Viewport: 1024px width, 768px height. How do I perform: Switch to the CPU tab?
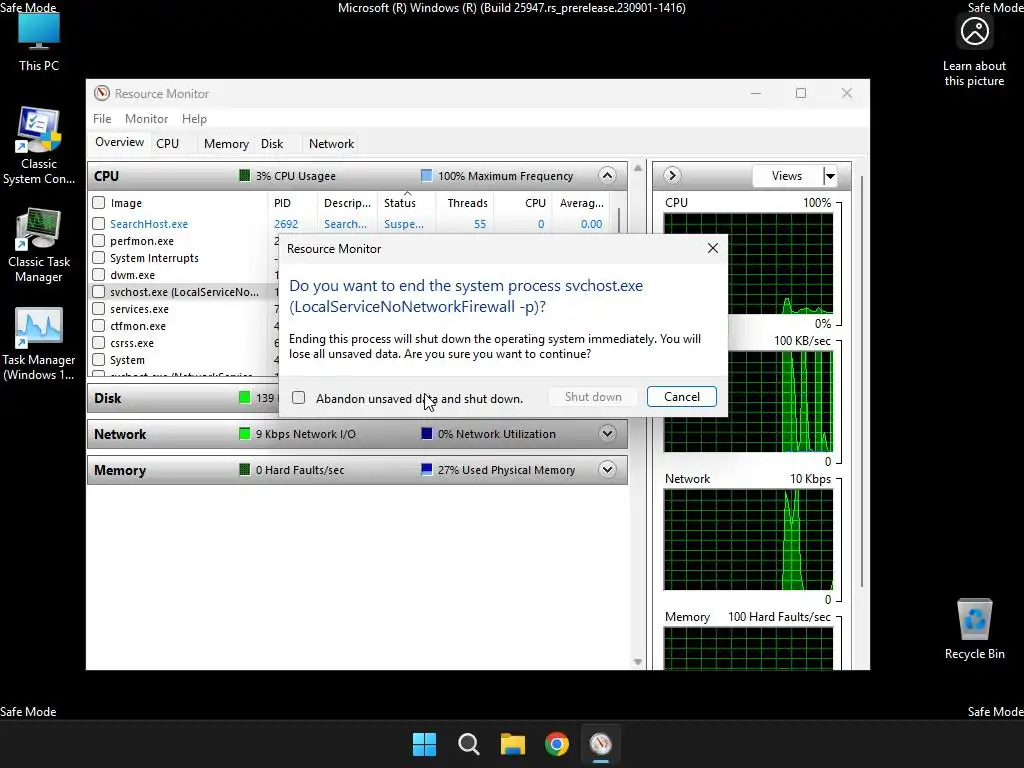[x=167, y=144]
